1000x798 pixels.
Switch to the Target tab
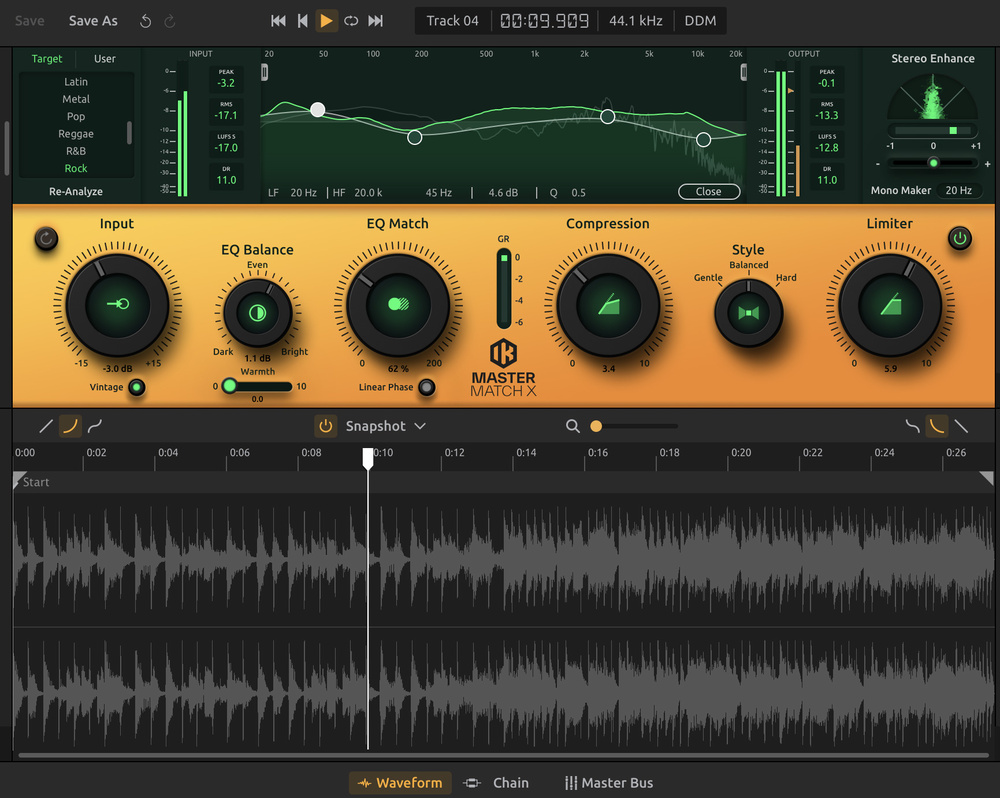tap(47, 59)
